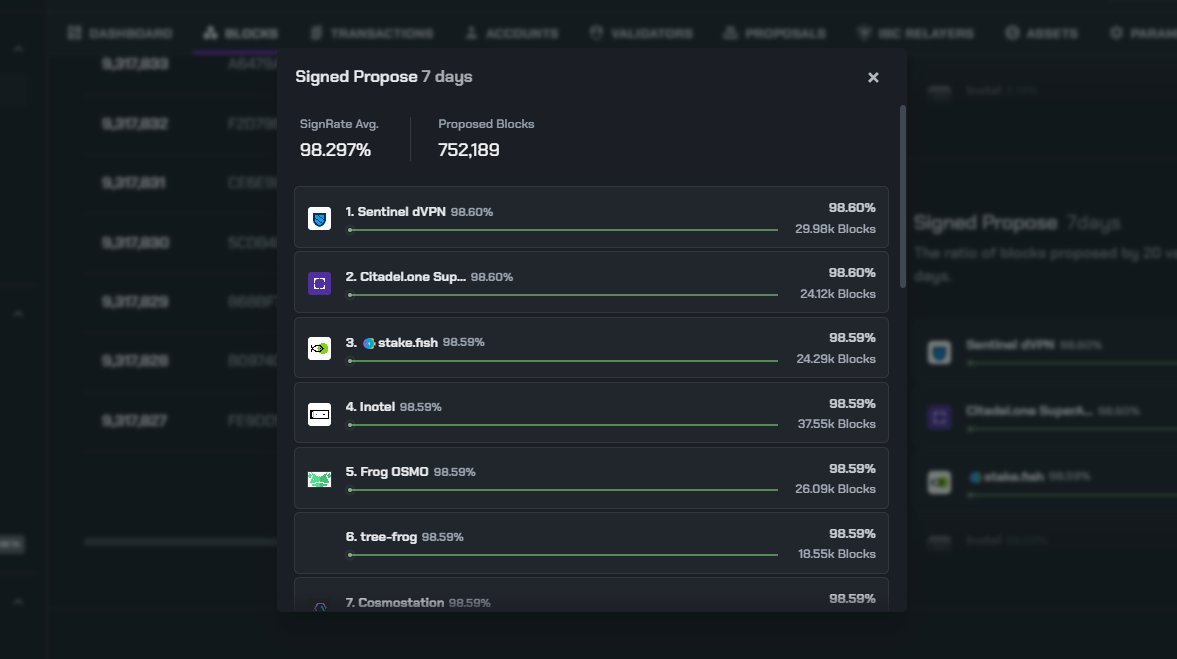This screenshot has height=659, width=1177.
Task: Click the Citadel.one purple logo
Action: pyautogui.click(x=319, y=283)
